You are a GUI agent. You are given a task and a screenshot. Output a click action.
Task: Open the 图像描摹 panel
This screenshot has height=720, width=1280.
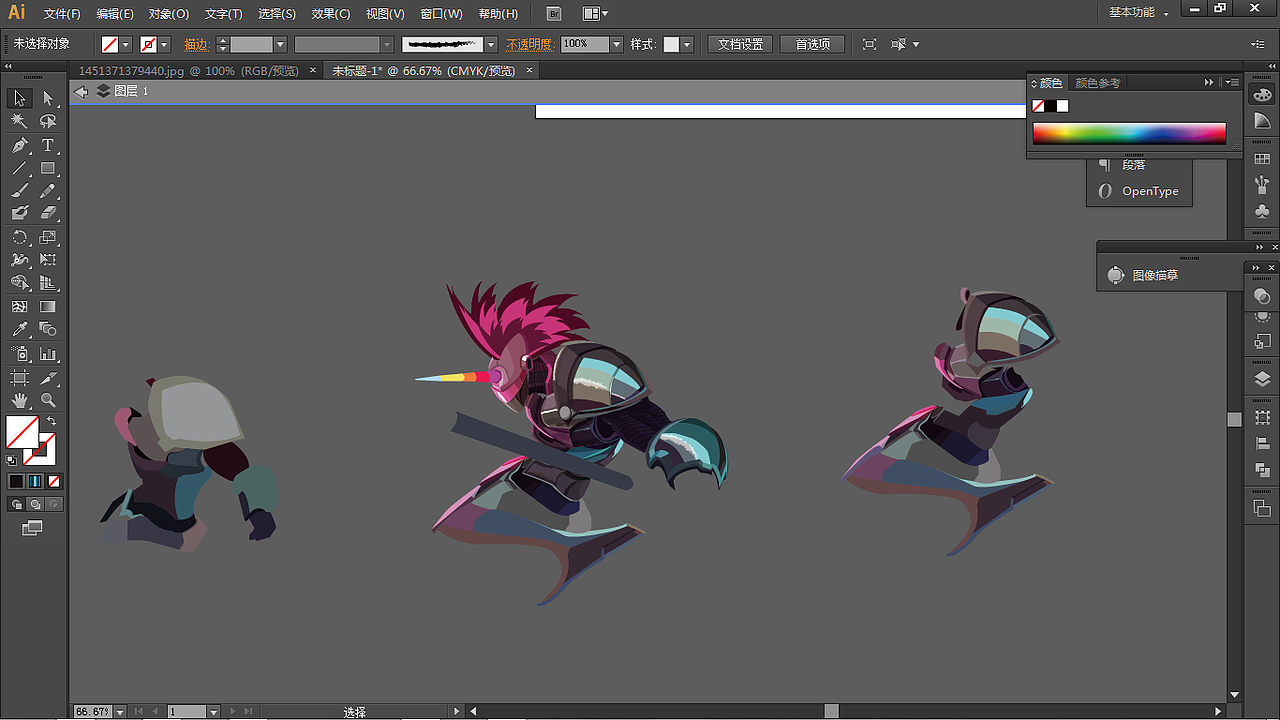pos(1155,275)
